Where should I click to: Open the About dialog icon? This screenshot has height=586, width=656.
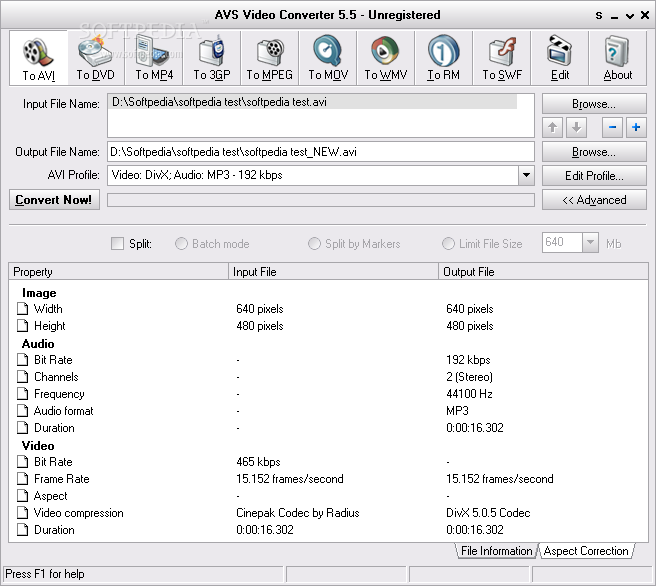point(618,58)
